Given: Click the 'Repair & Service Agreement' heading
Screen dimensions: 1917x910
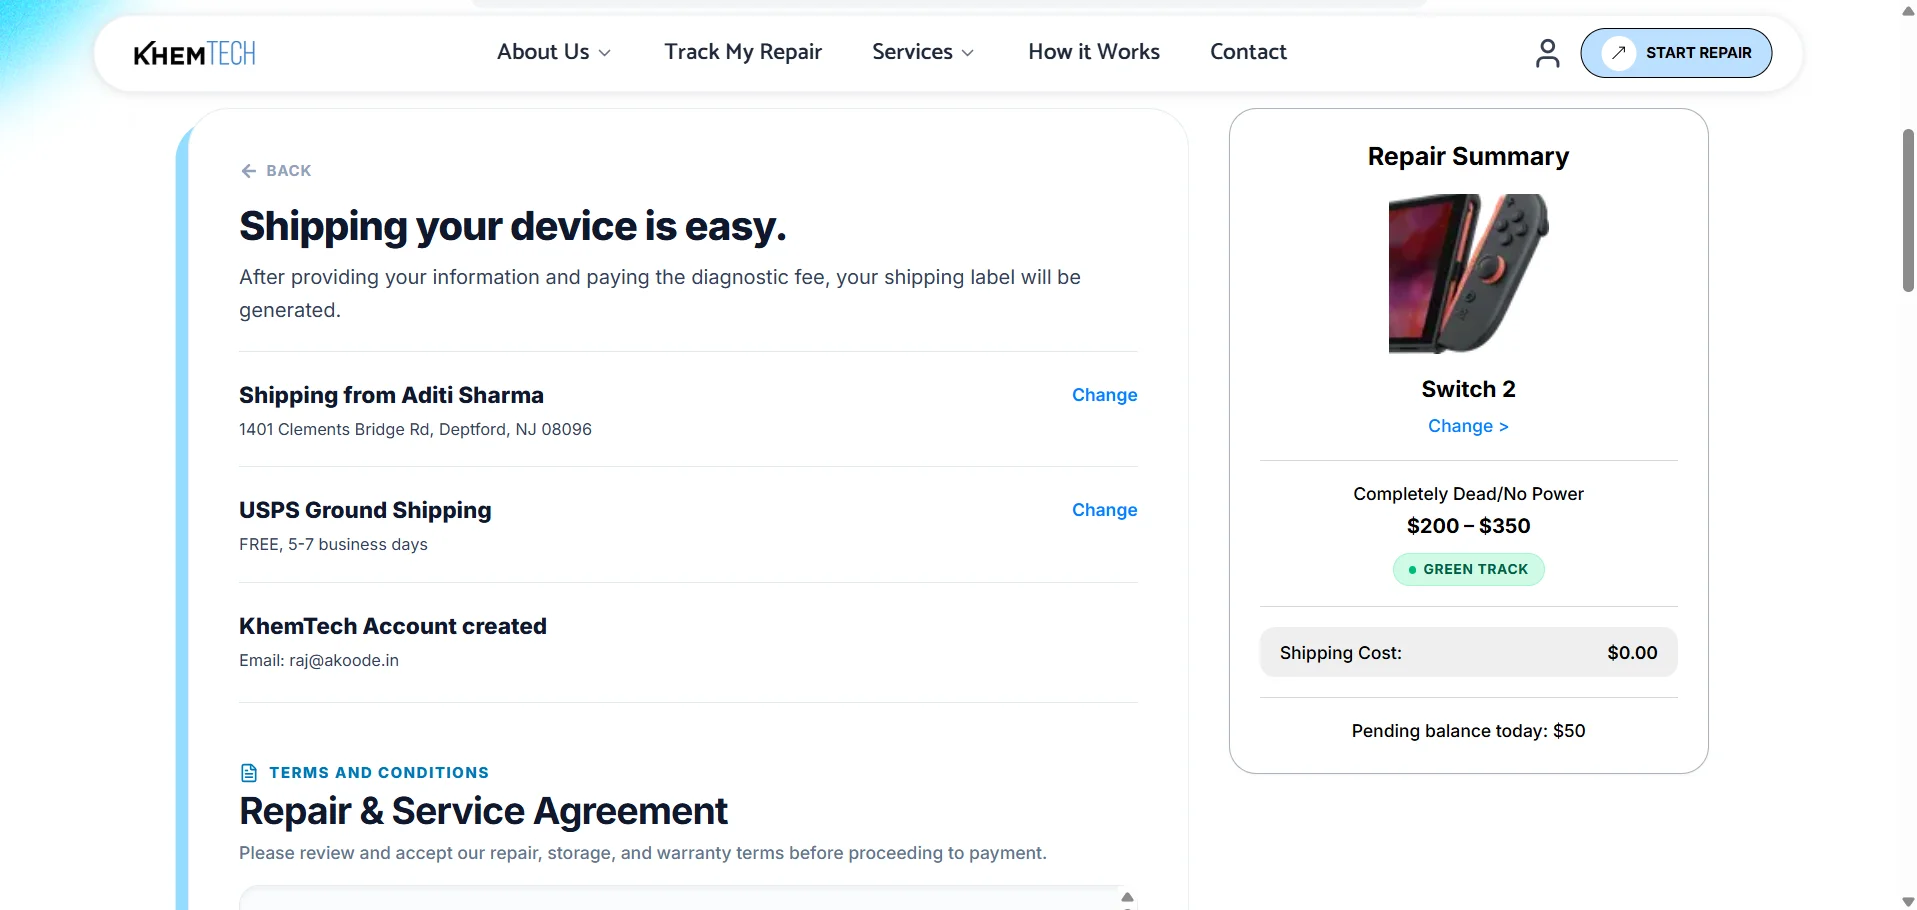Looking at the screenshot, I should click(x=483, y=811).
